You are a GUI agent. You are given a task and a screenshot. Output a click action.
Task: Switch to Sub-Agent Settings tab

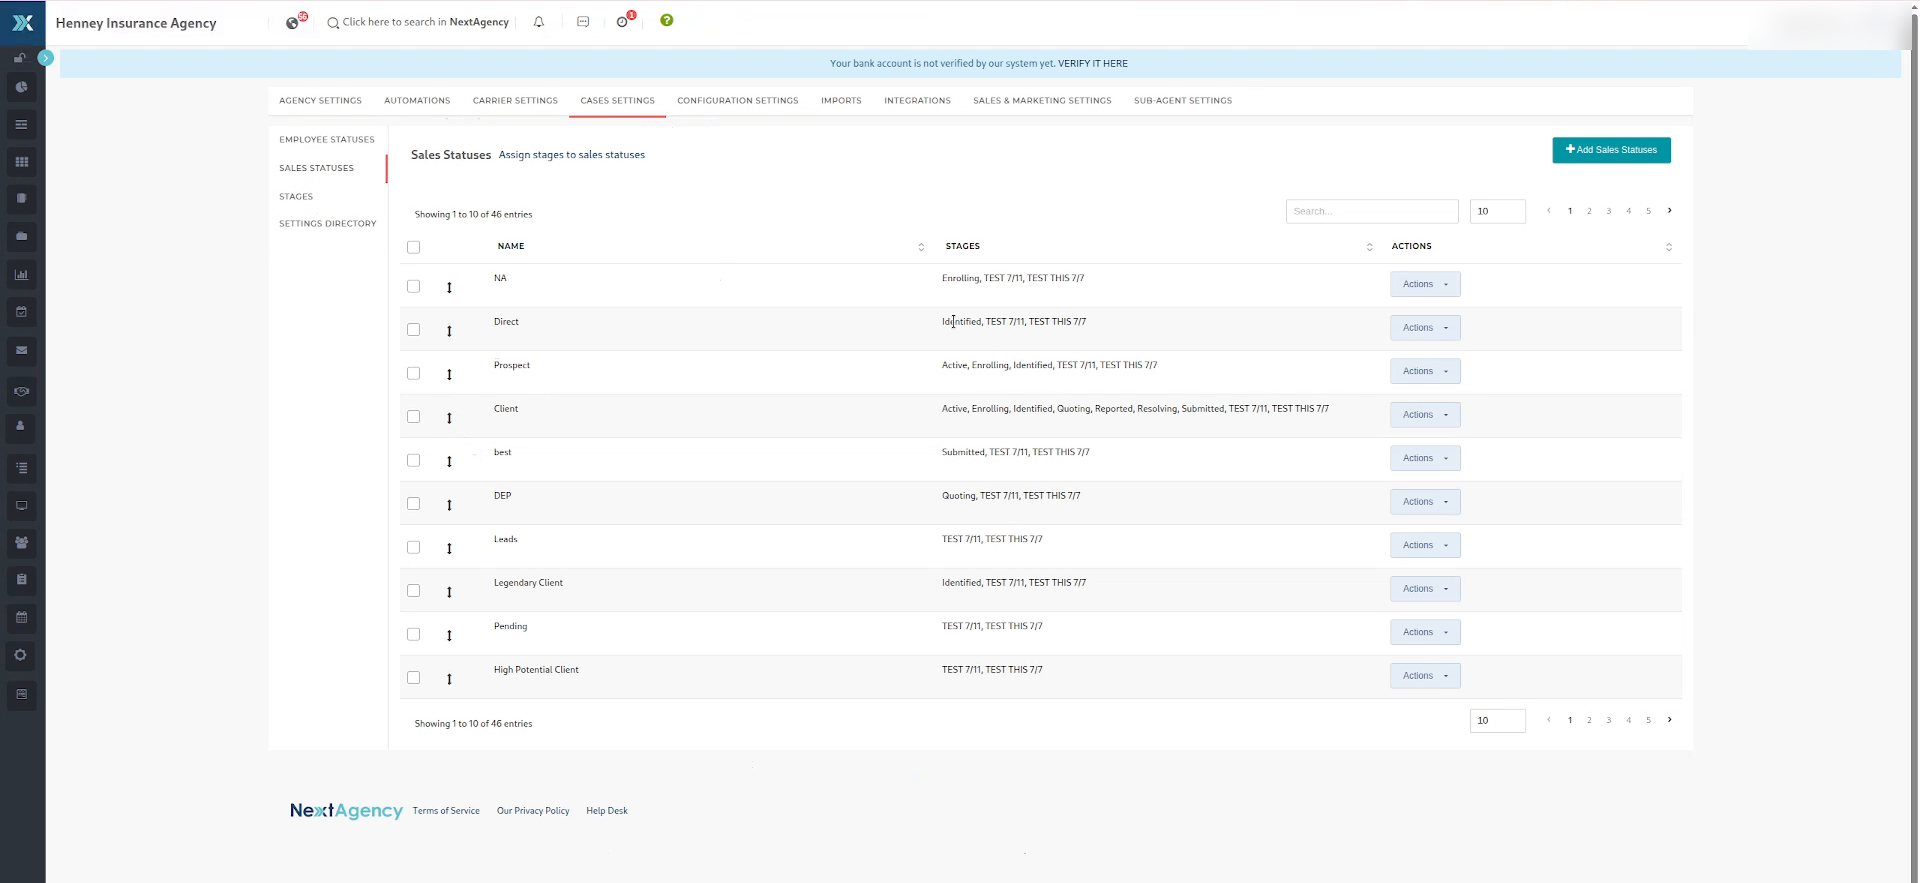(1183, 101)
